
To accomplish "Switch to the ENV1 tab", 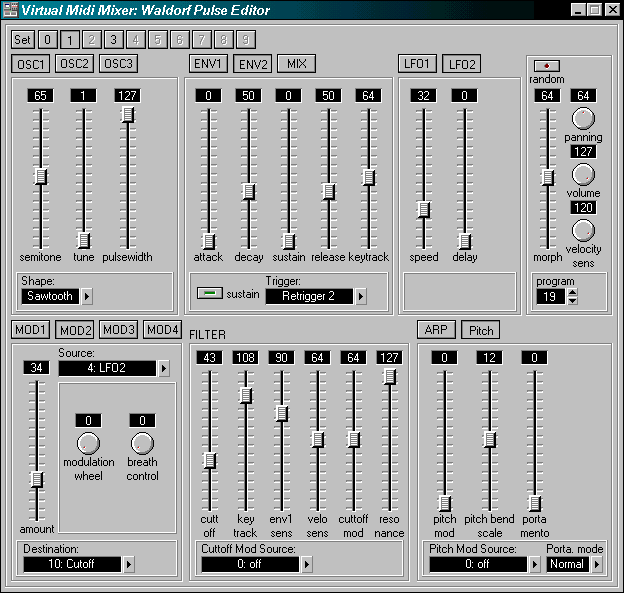I will click(x=208, y=64).
